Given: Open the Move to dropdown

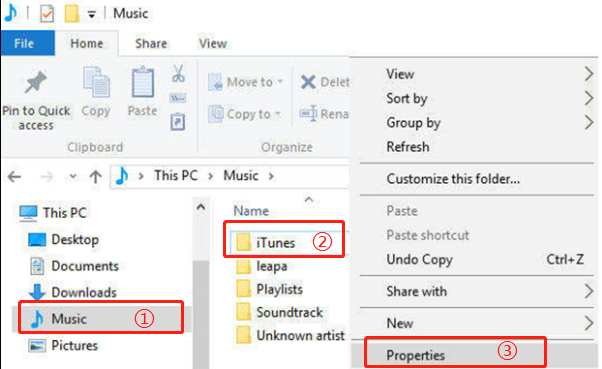Looking at the screenshot, I should point(246,82).
